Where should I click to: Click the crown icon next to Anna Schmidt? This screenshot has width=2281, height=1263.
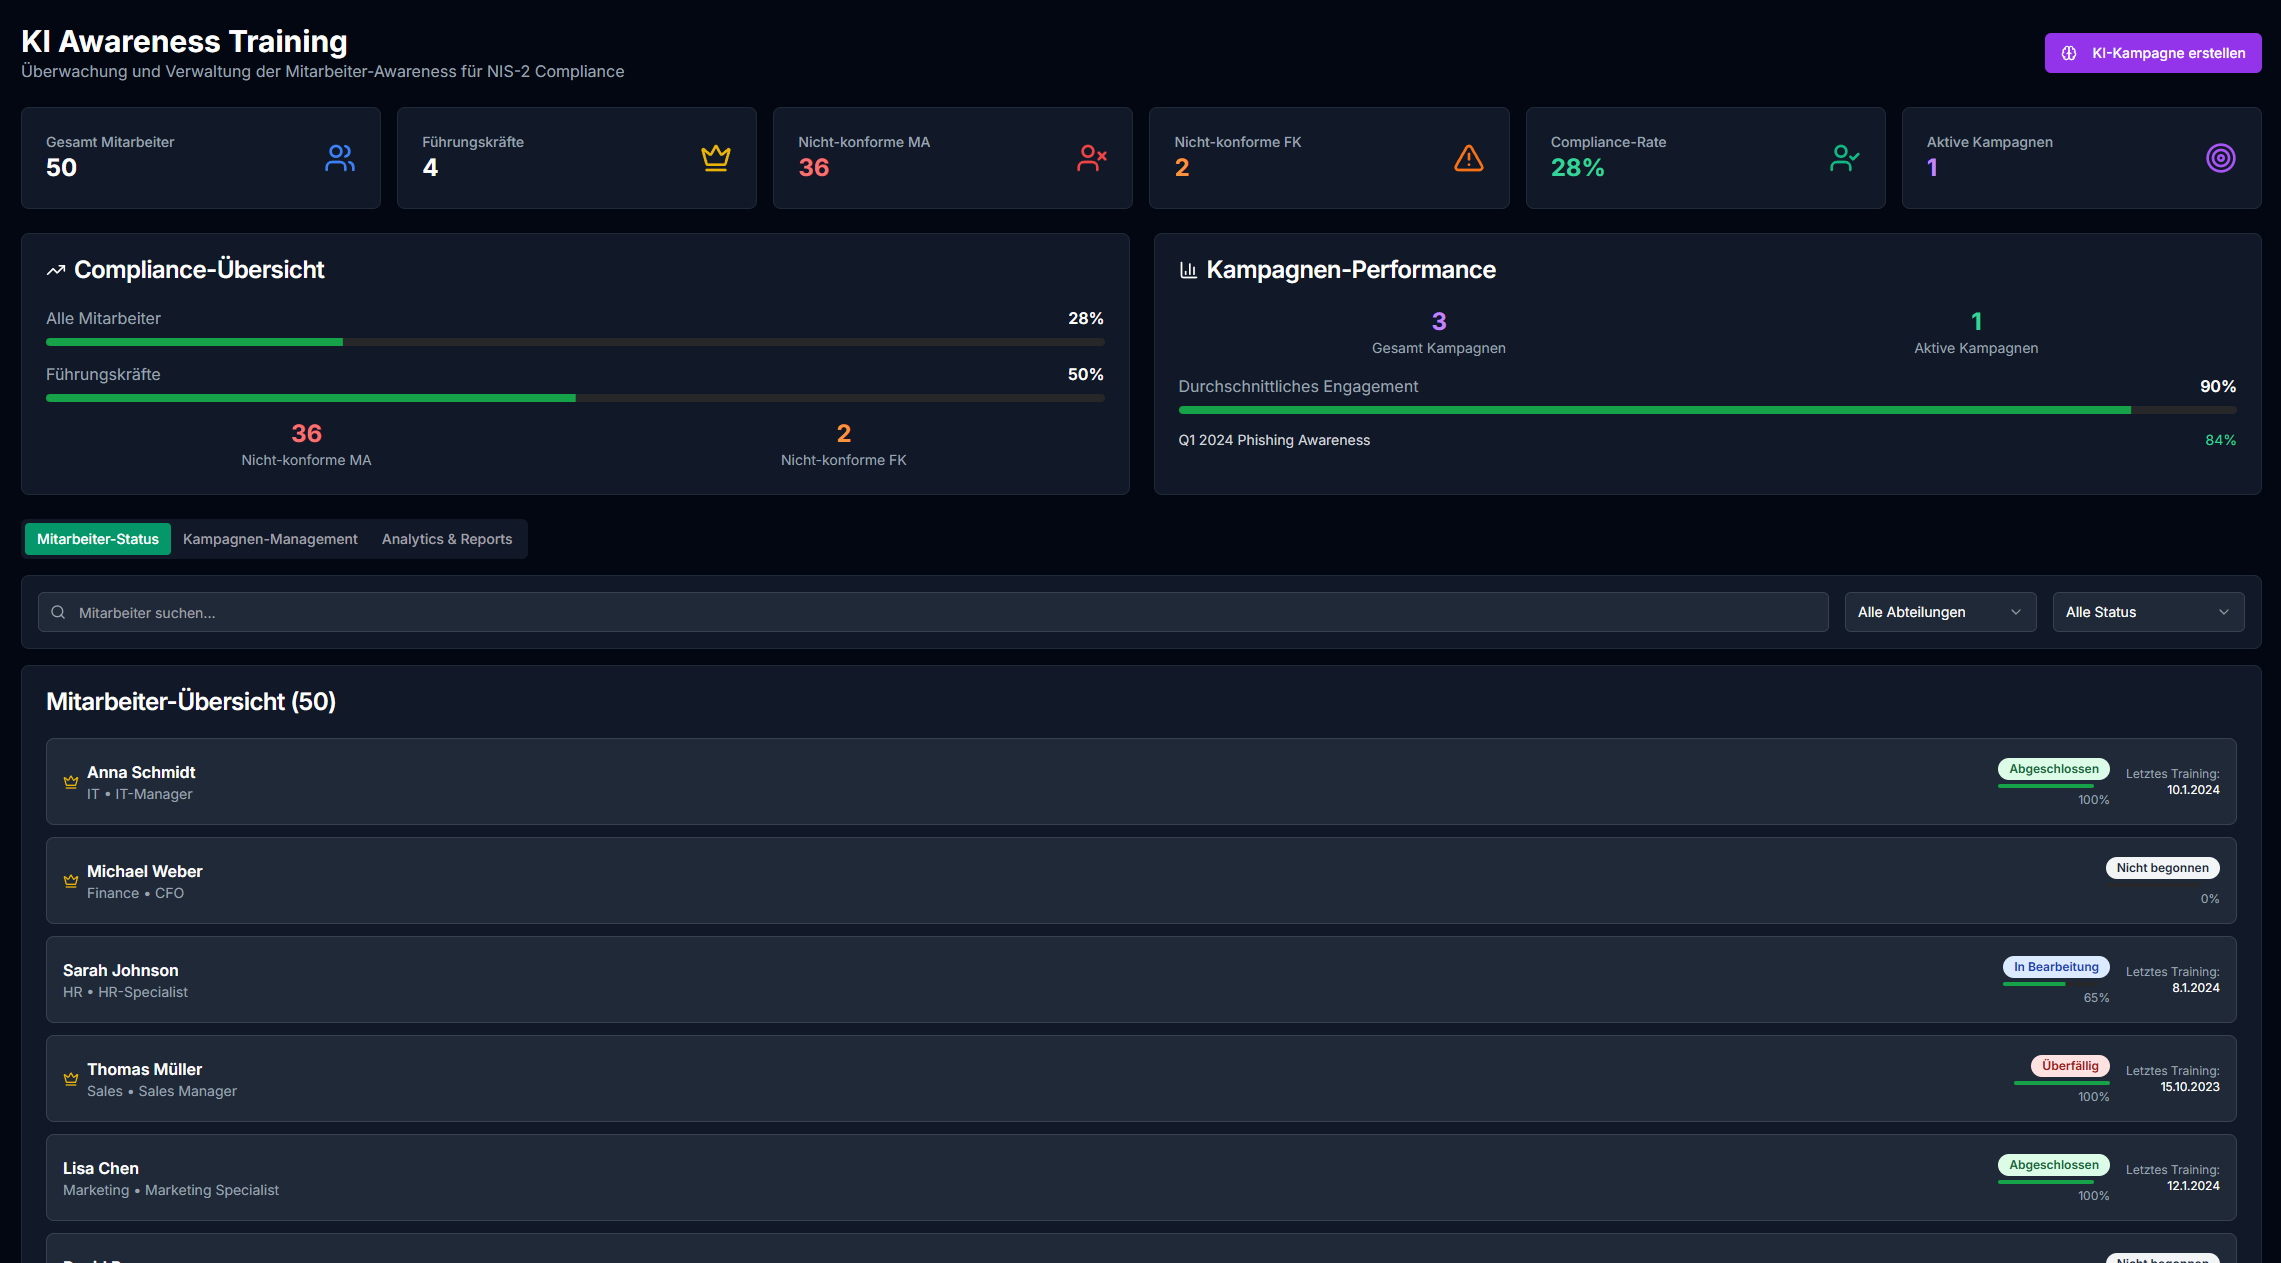70,782
